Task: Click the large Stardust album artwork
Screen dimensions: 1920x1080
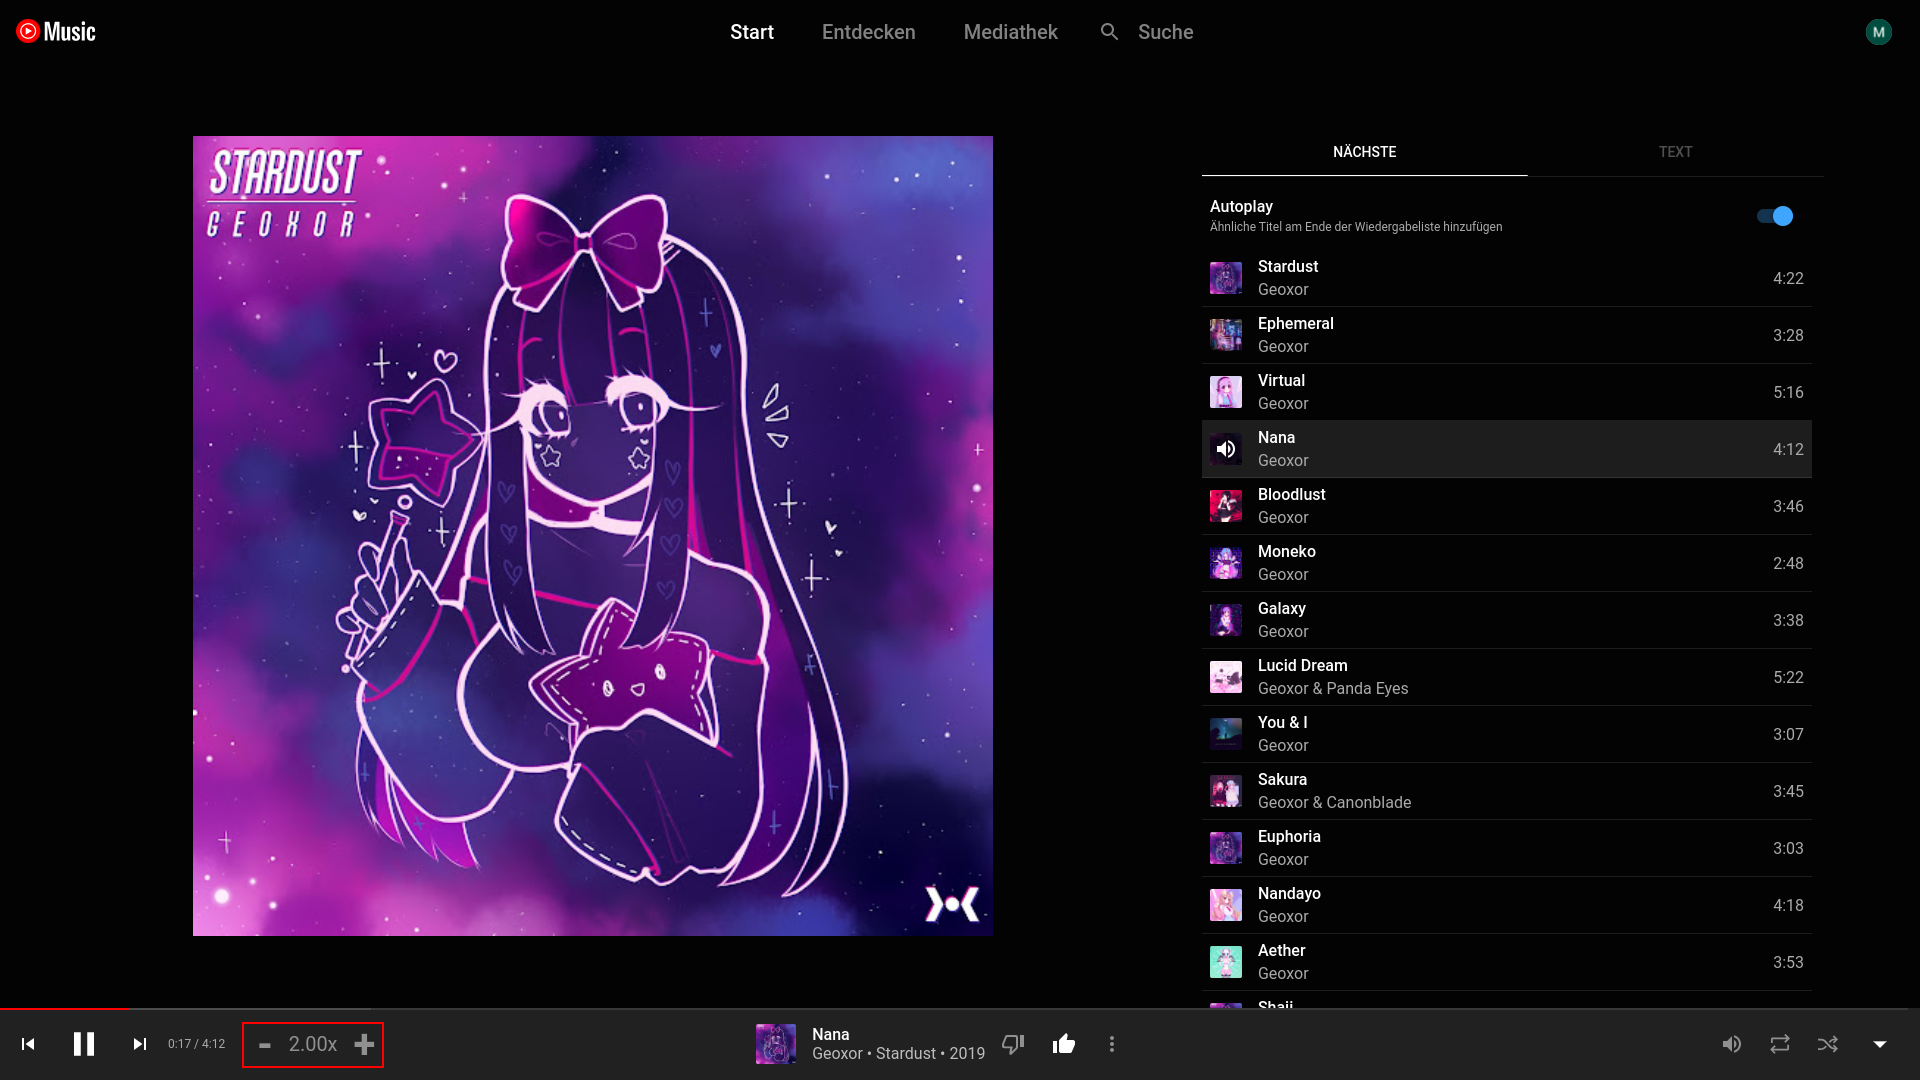Action: coord(593,536)
